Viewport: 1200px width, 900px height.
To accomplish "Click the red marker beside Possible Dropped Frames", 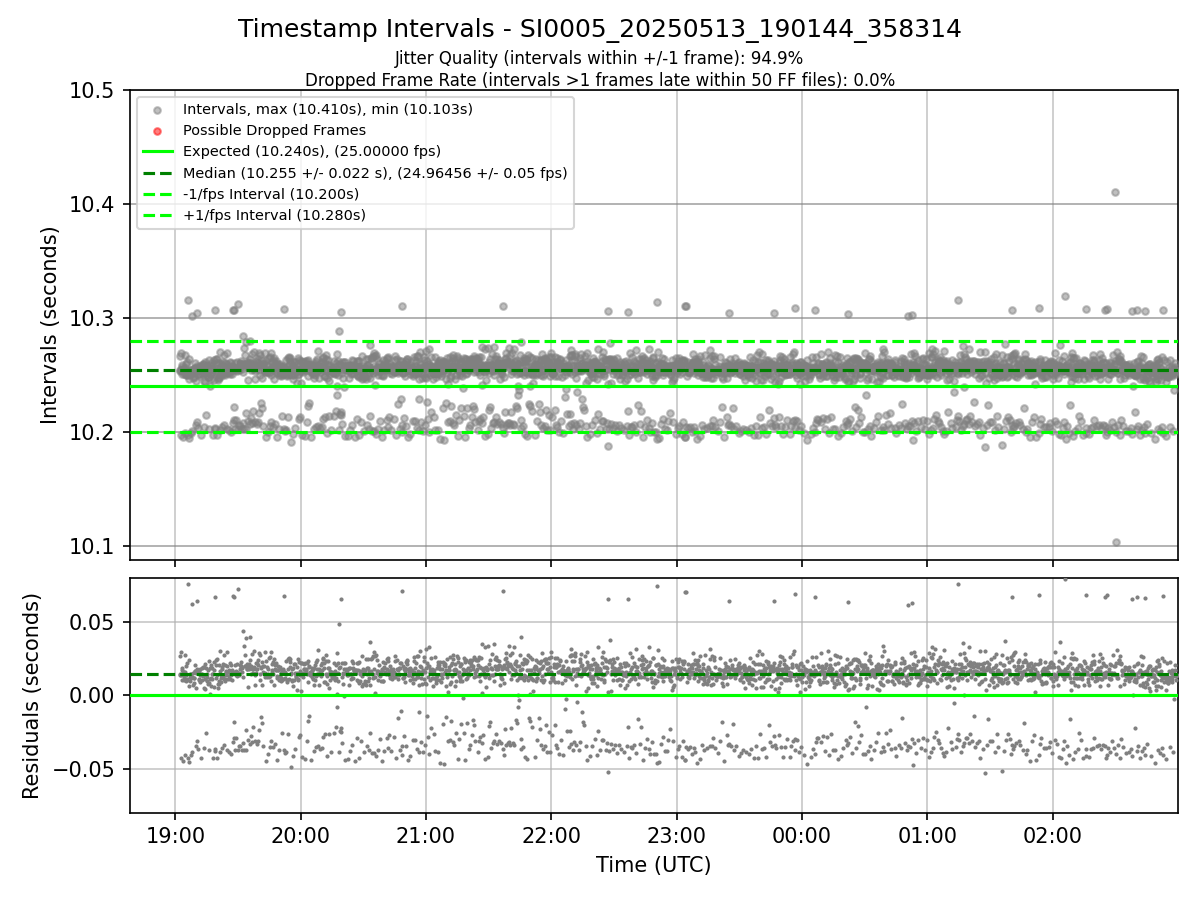I will pos(157,131).
